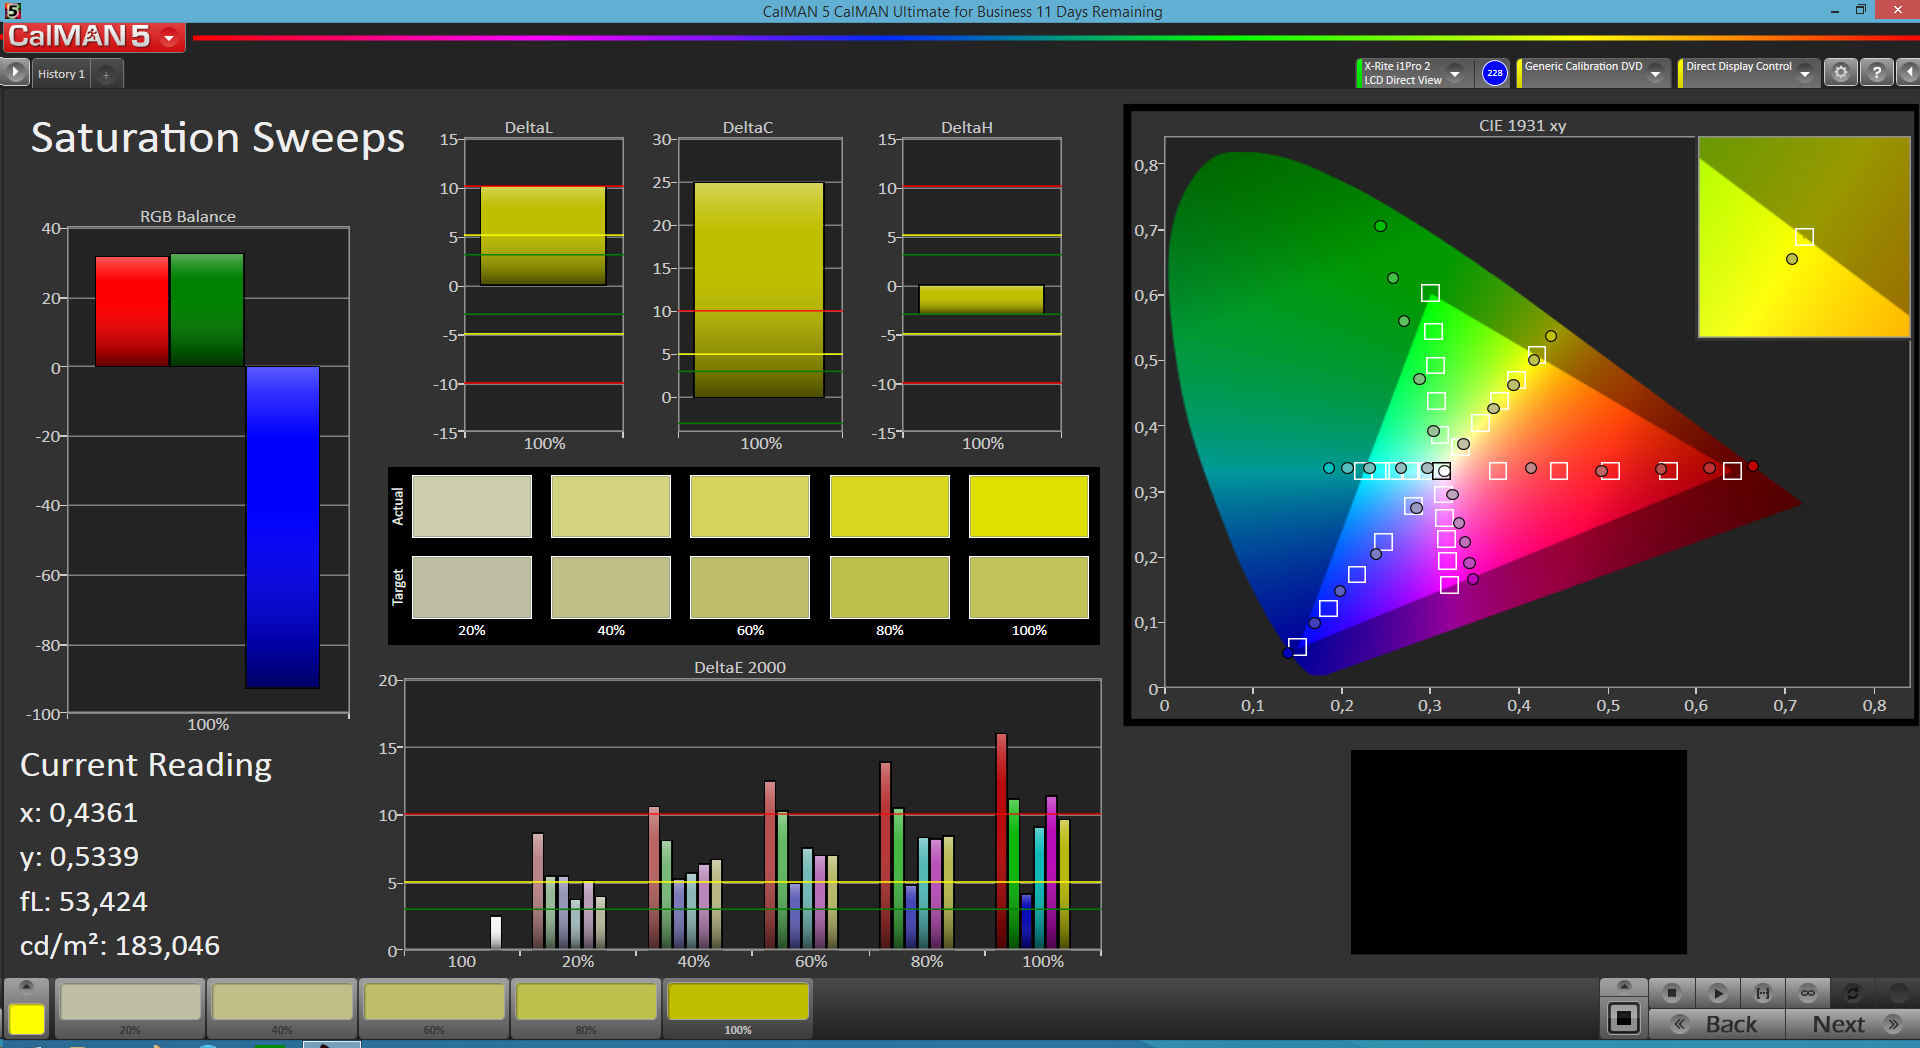
Task: Expand the history sidebar play arrow
Action: pyautogui.click(x=15, y=73)
